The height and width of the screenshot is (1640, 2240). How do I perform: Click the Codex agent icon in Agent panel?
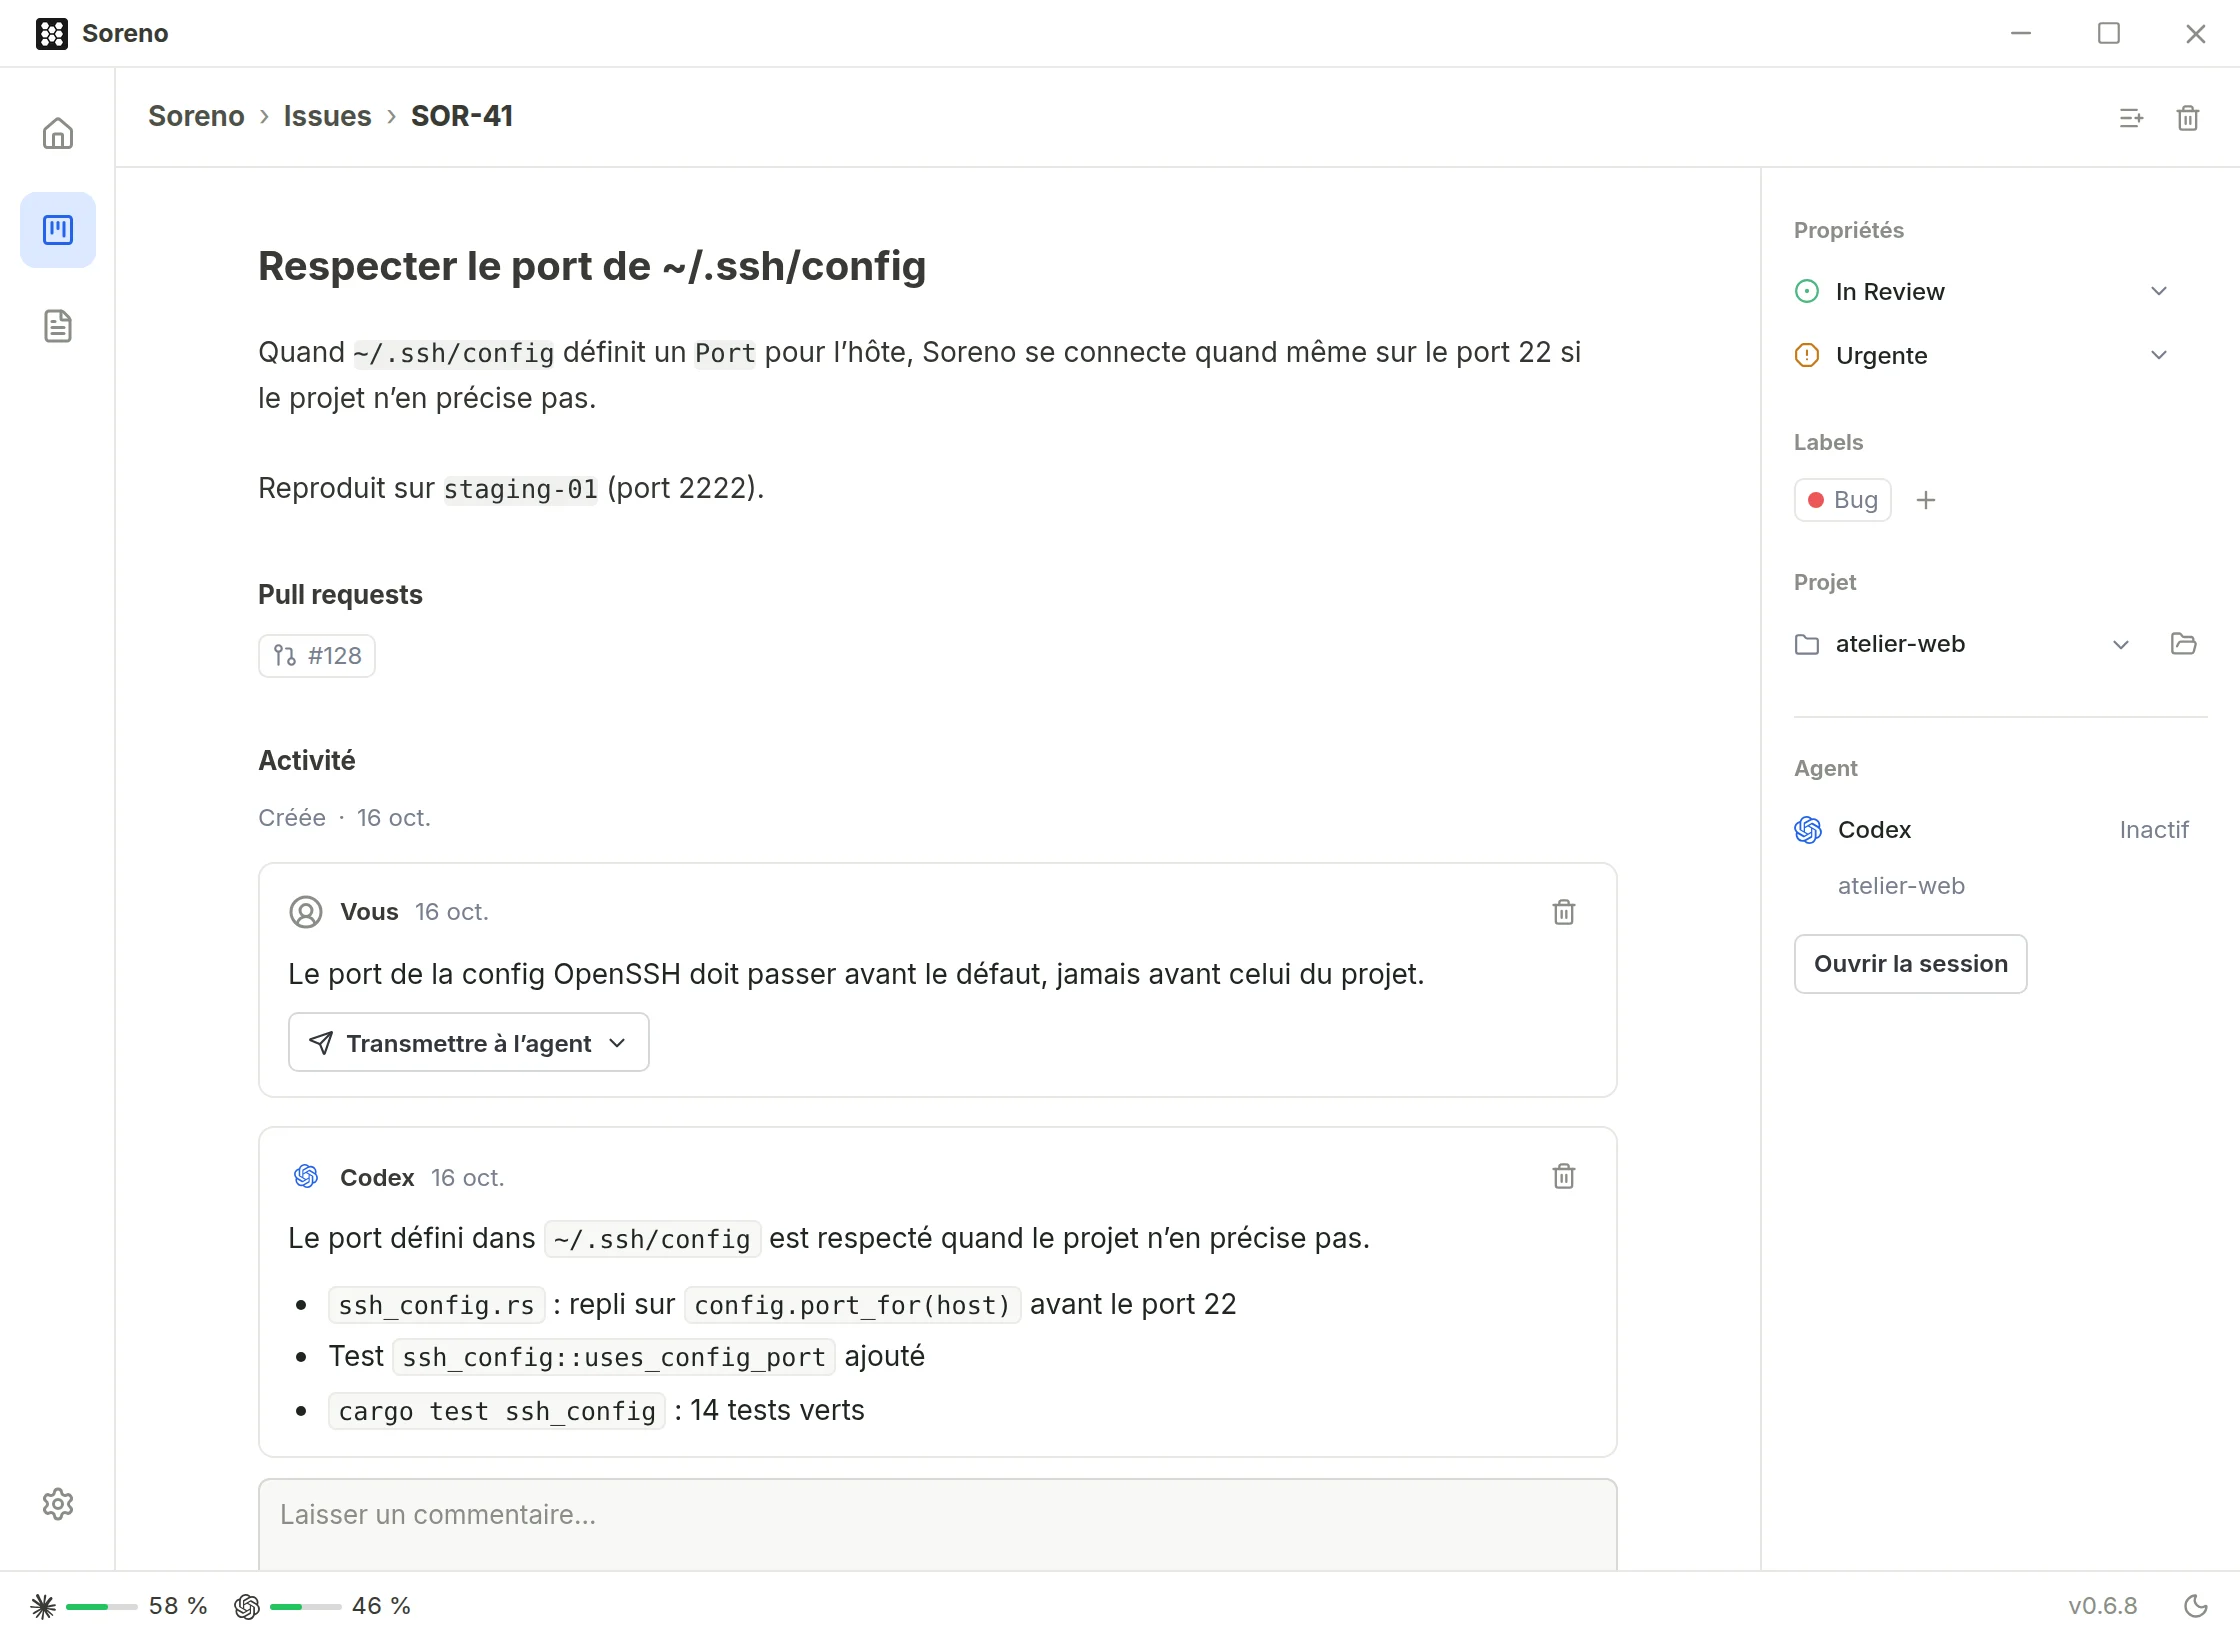point(1808,830)
